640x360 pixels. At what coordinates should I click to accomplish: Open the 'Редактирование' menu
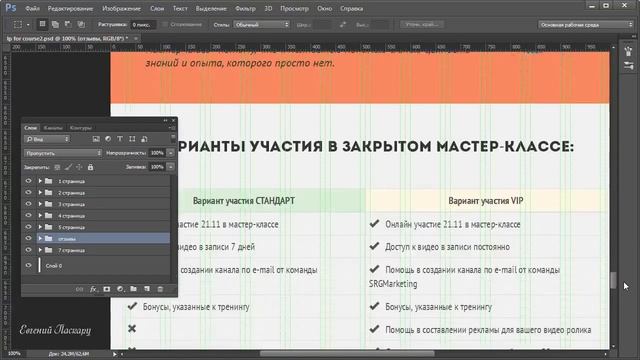point(70,9)
